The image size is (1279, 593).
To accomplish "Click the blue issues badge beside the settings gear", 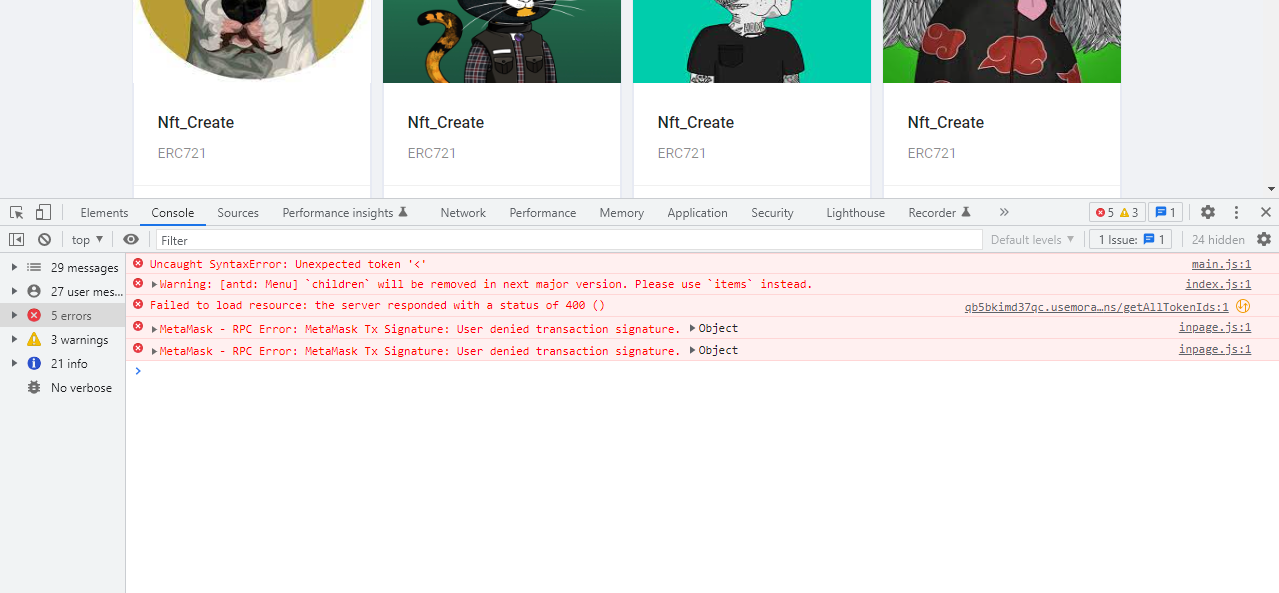I will pyautogui.click(x=1165, y=213).
